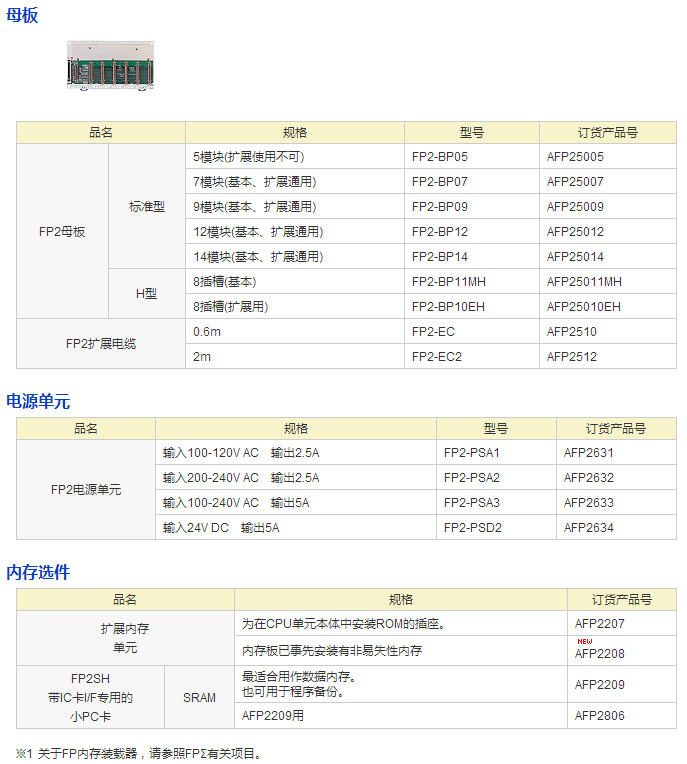Click the NEW badge above AFP2208
This screenshot has height=764, width=687.
pos(584,641)
